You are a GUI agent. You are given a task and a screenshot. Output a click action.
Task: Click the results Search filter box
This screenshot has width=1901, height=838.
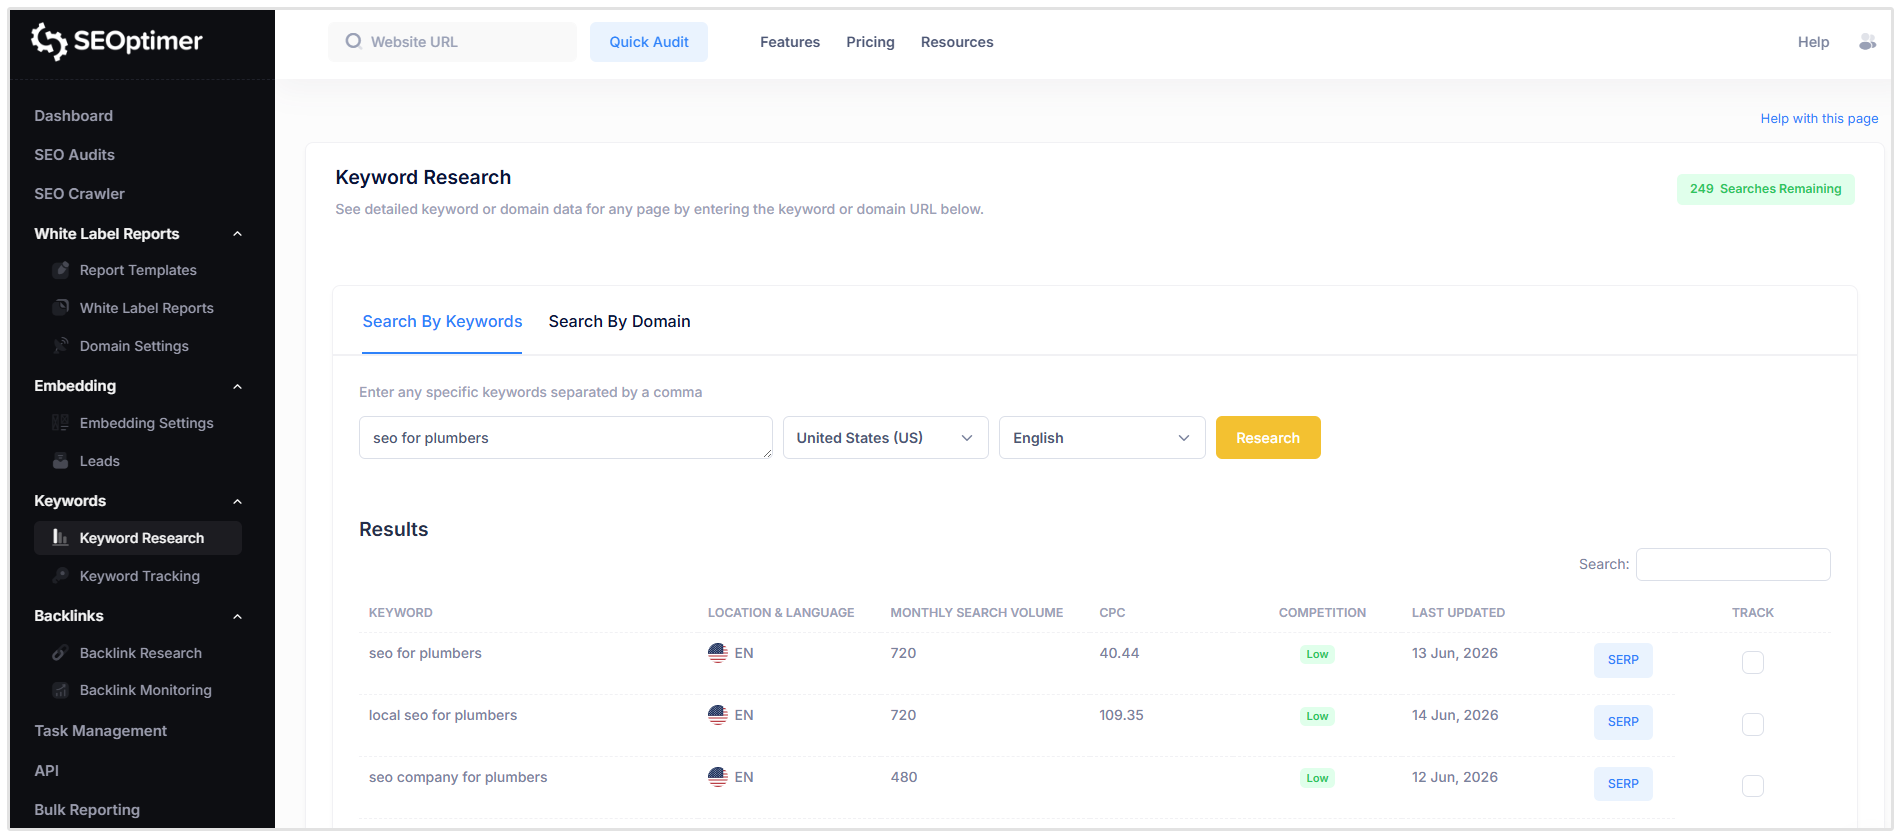pos(1733,564)
